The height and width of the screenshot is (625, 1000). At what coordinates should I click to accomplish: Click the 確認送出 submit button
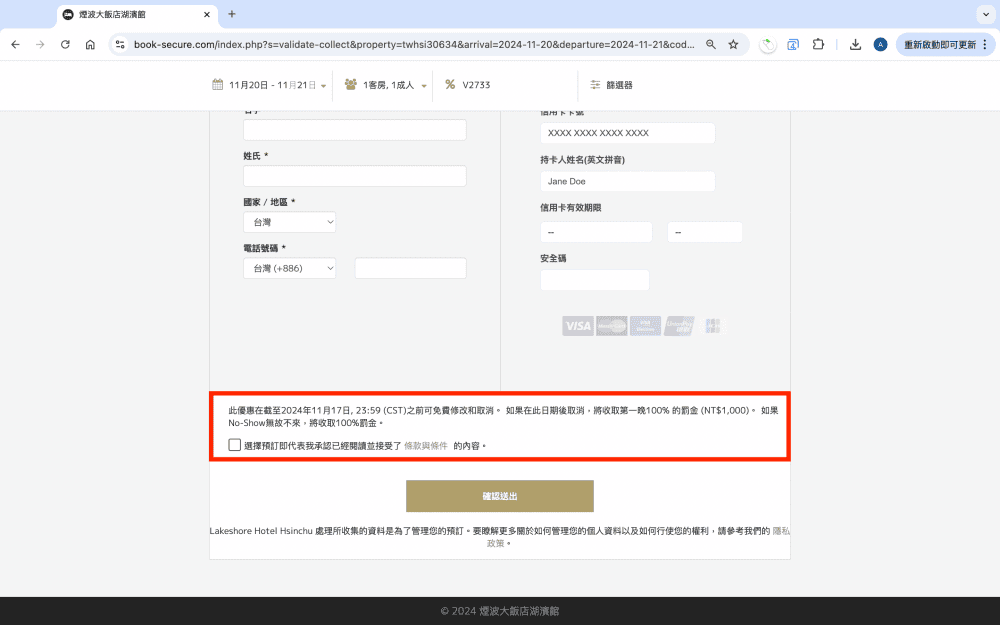[499, 495]
